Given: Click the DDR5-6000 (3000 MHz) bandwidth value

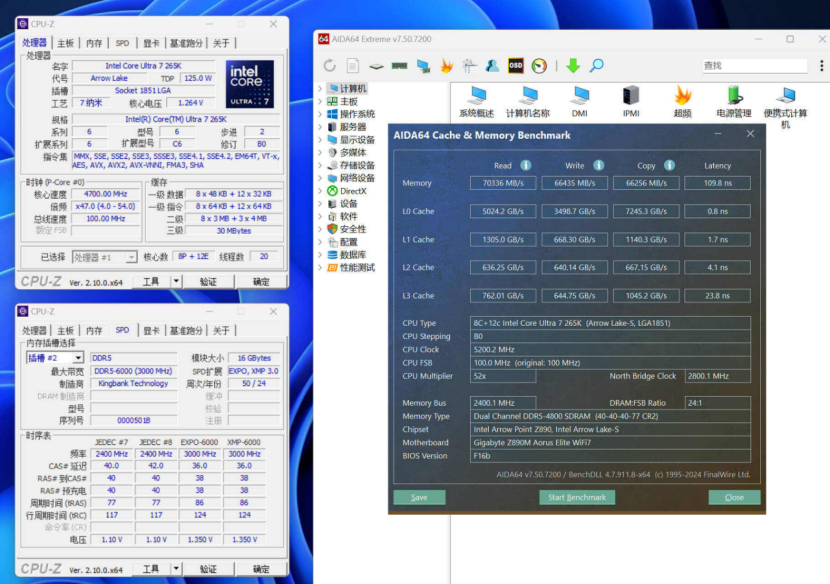Looking at the screenshot, I should (x=133, y=371).
